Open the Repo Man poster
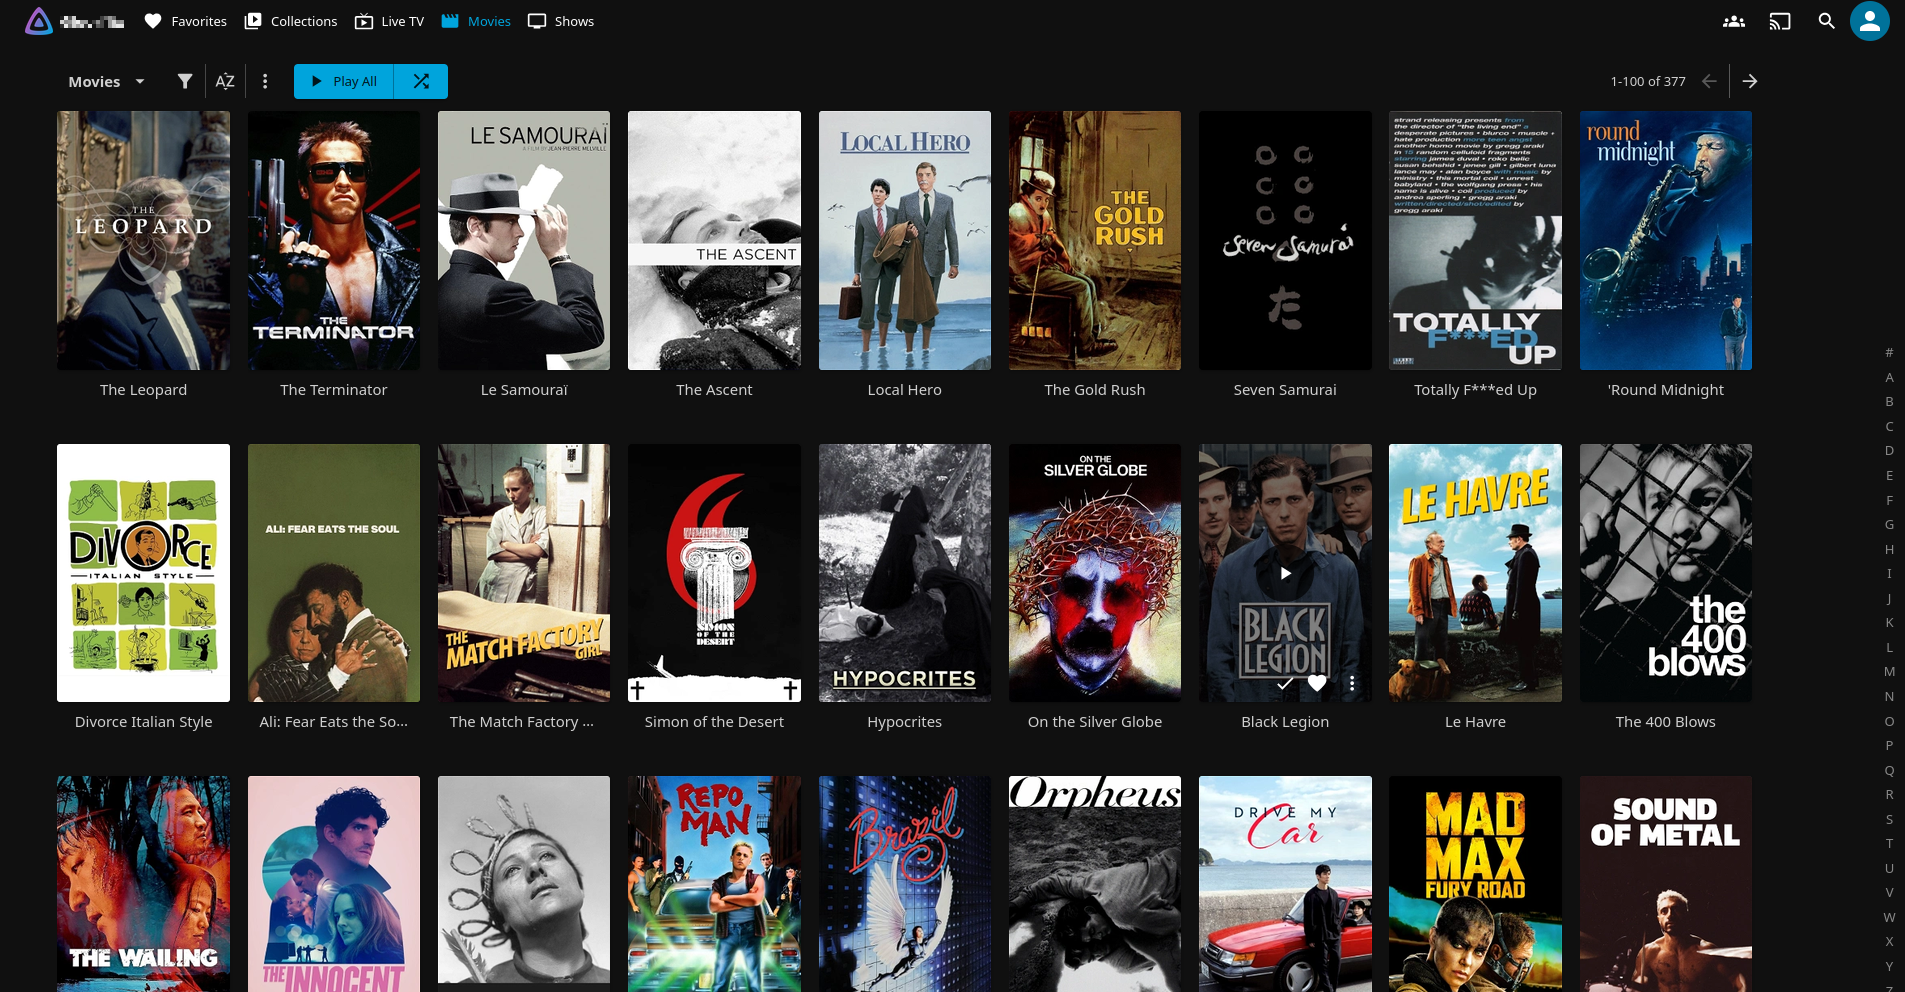Viewport: 1905px width, 992px height. [714, 884]
